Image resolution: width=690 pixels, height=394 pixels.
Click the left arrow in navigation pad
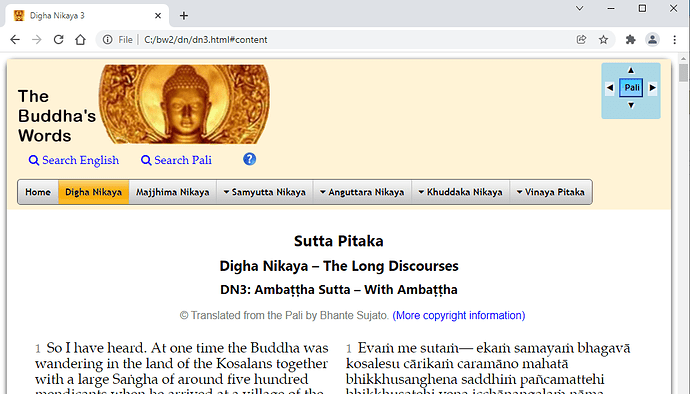[x=609, y=88]
